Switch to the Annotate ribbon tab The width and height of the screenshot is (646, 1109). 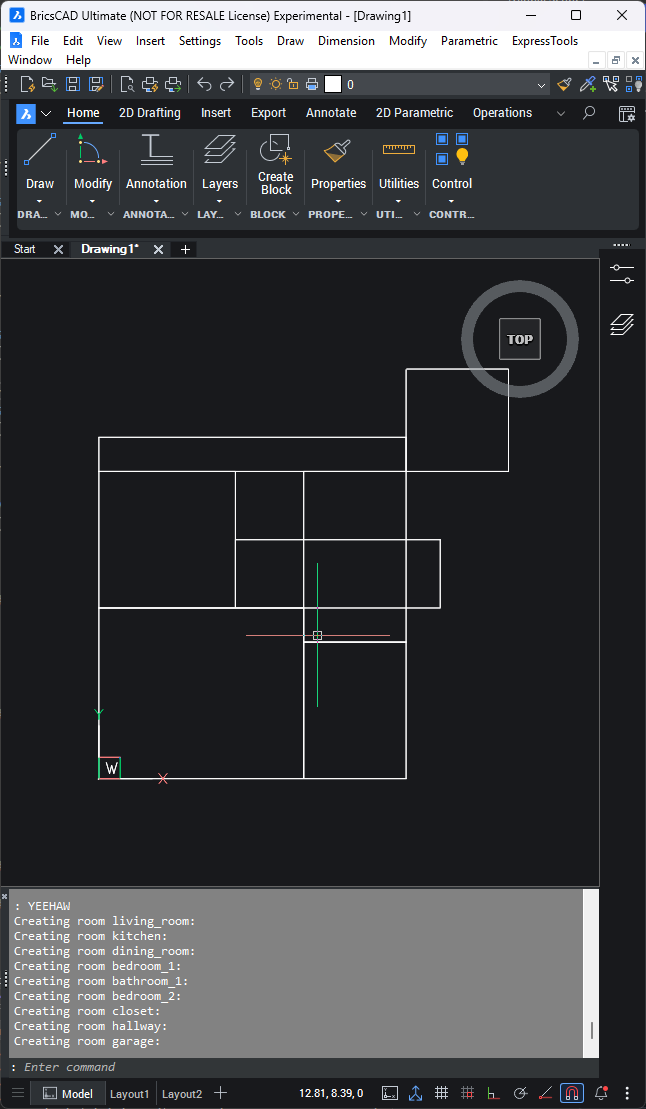click(x=331, y=113)
